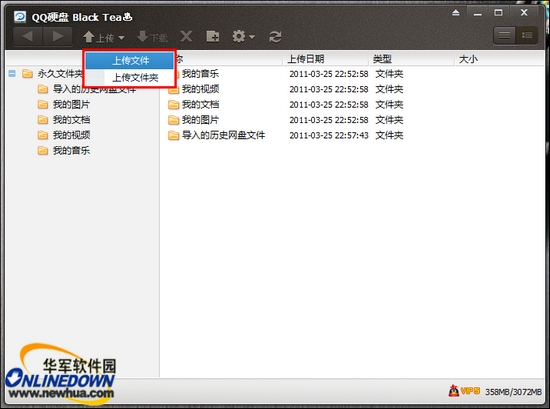The width and height of the screenshot is (550, 409).
Task: Go back with the left arrow button
Action: 28,36
